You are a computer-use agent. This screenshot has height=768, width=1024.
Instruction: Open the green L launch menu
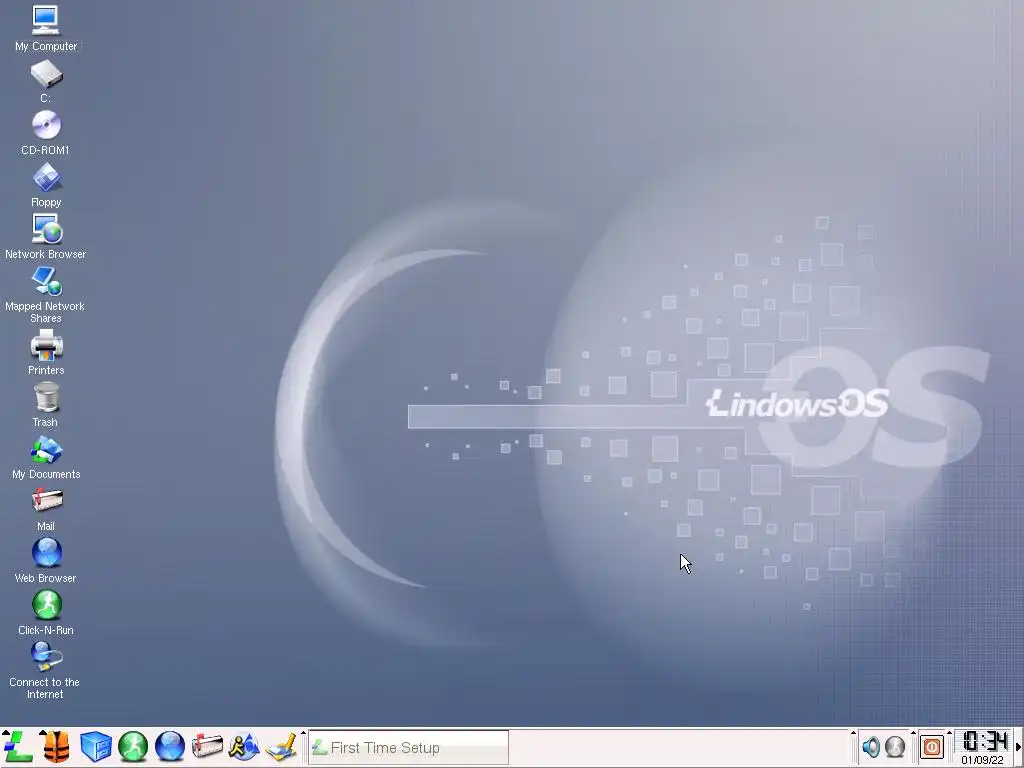(18, 746)
